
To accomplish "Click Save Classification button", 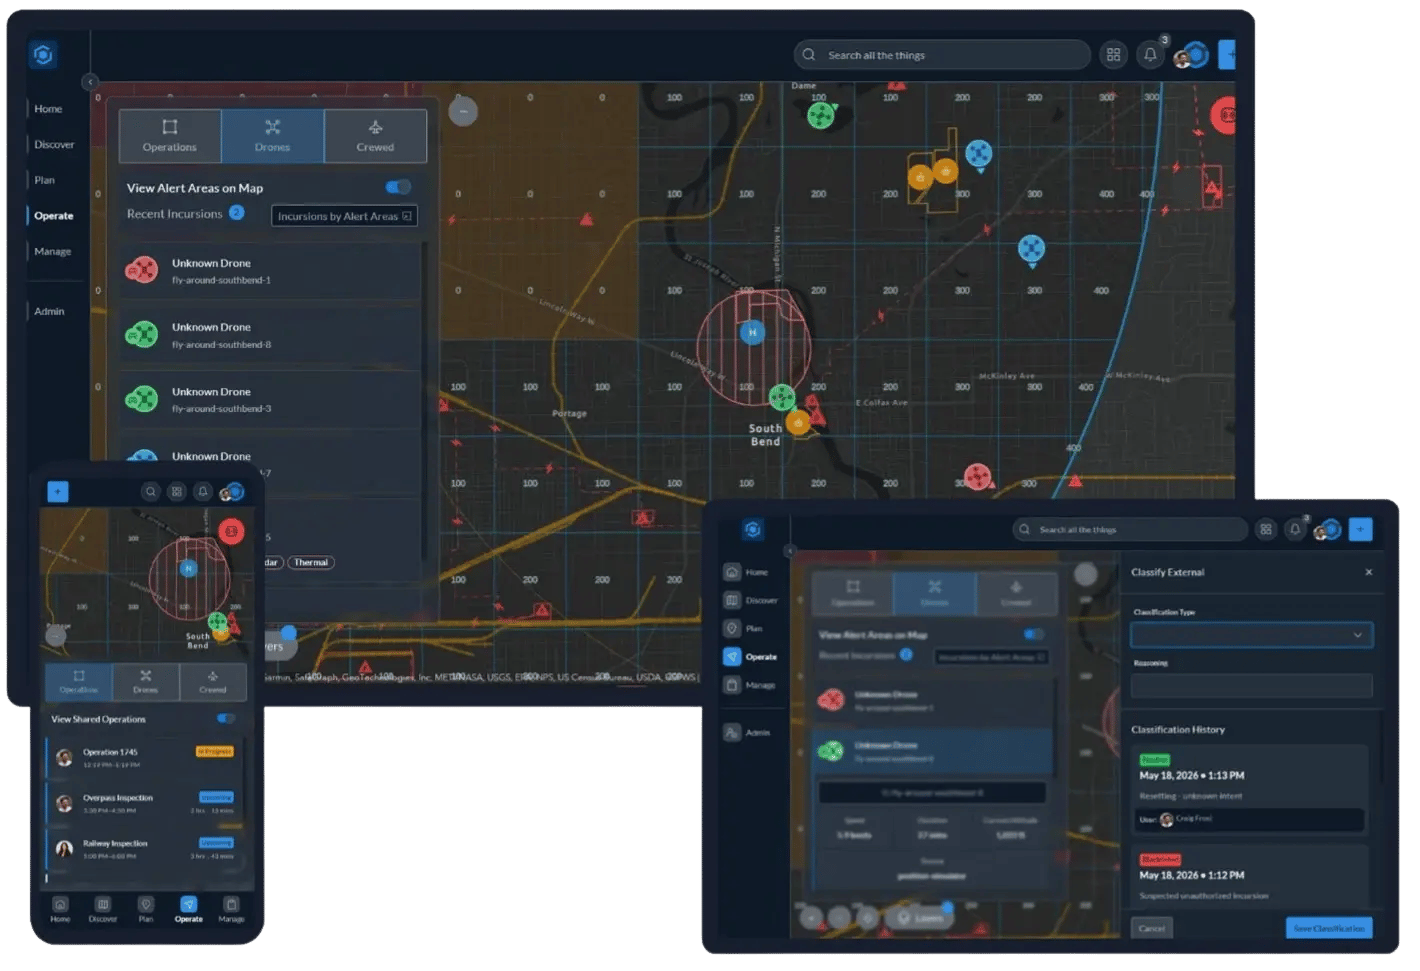I will pyautogui.click(x=1329, y=928).
